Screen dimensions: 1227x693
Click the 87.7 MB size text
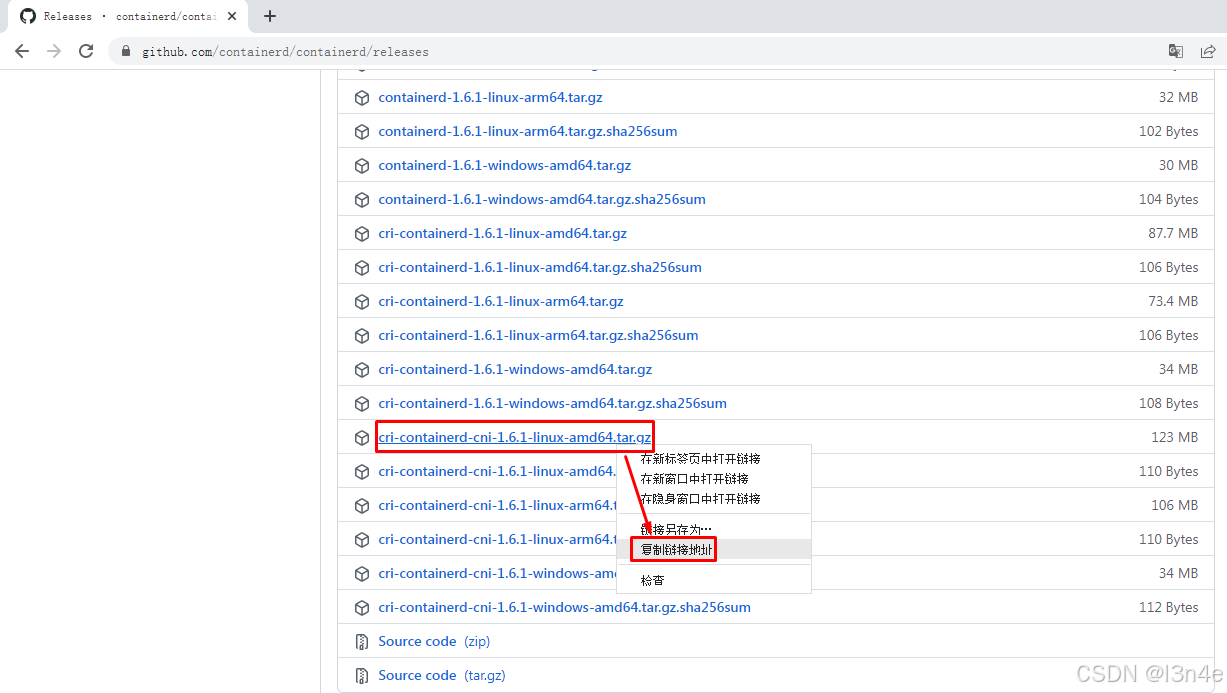click(x=1173, y=234)
